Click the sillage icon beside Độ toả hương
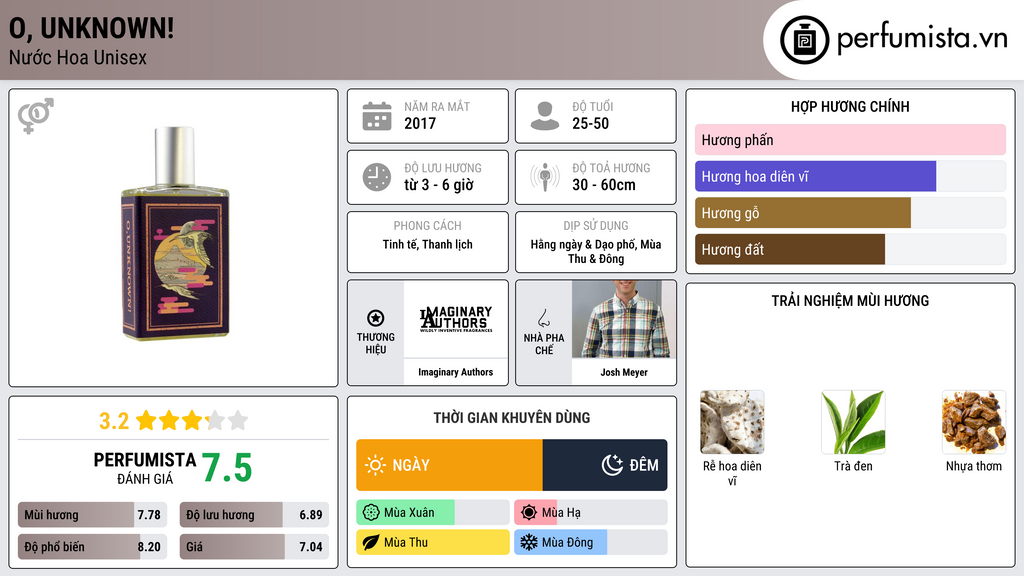The image size is (1024, 576). (545, 177)
